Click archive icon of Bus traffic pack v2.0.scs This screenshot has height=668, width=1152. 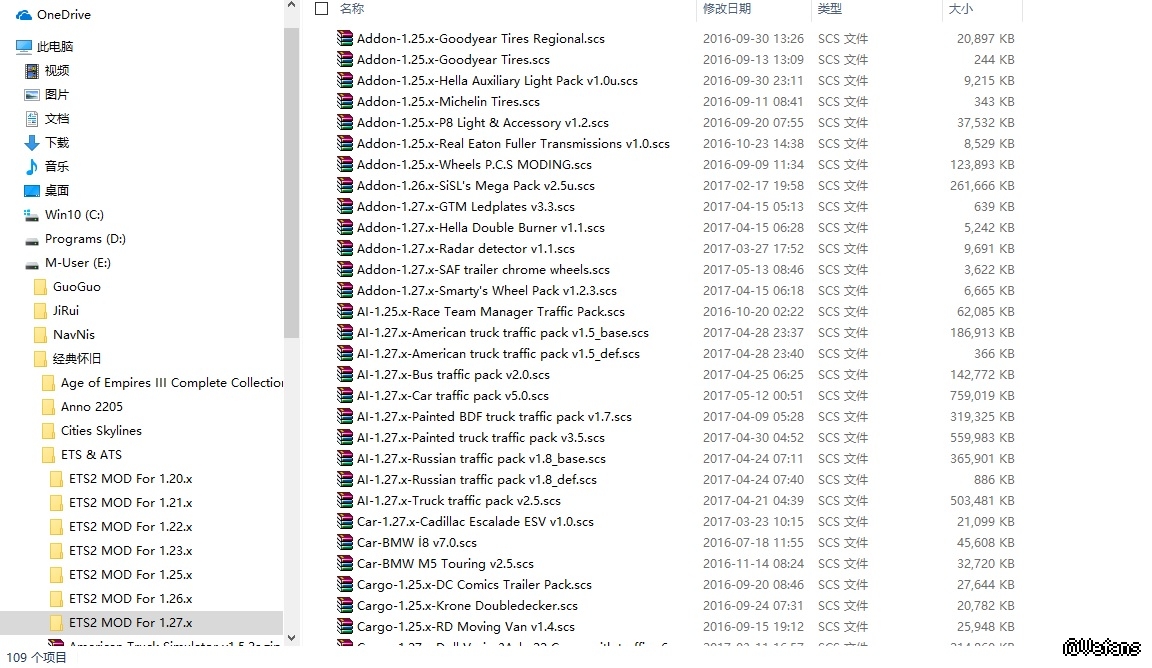pyautogui.click(x=345, y=374)
